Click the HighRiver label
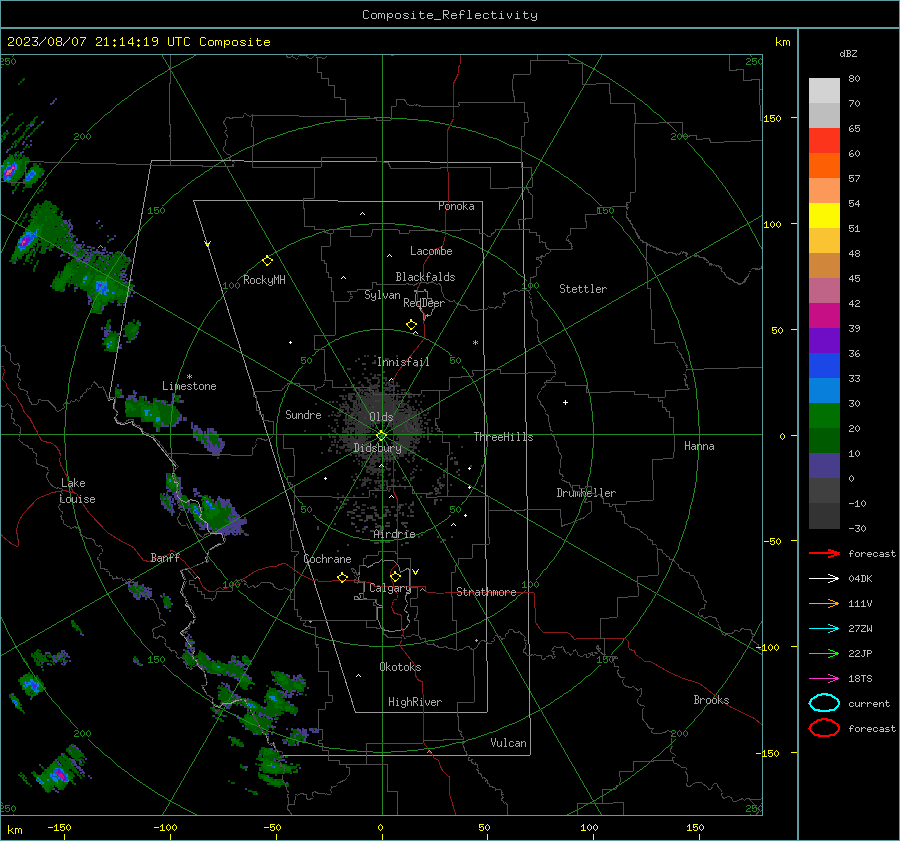This screenshot has height=841, width=900. pyautogui.click(x=415, y=702)
